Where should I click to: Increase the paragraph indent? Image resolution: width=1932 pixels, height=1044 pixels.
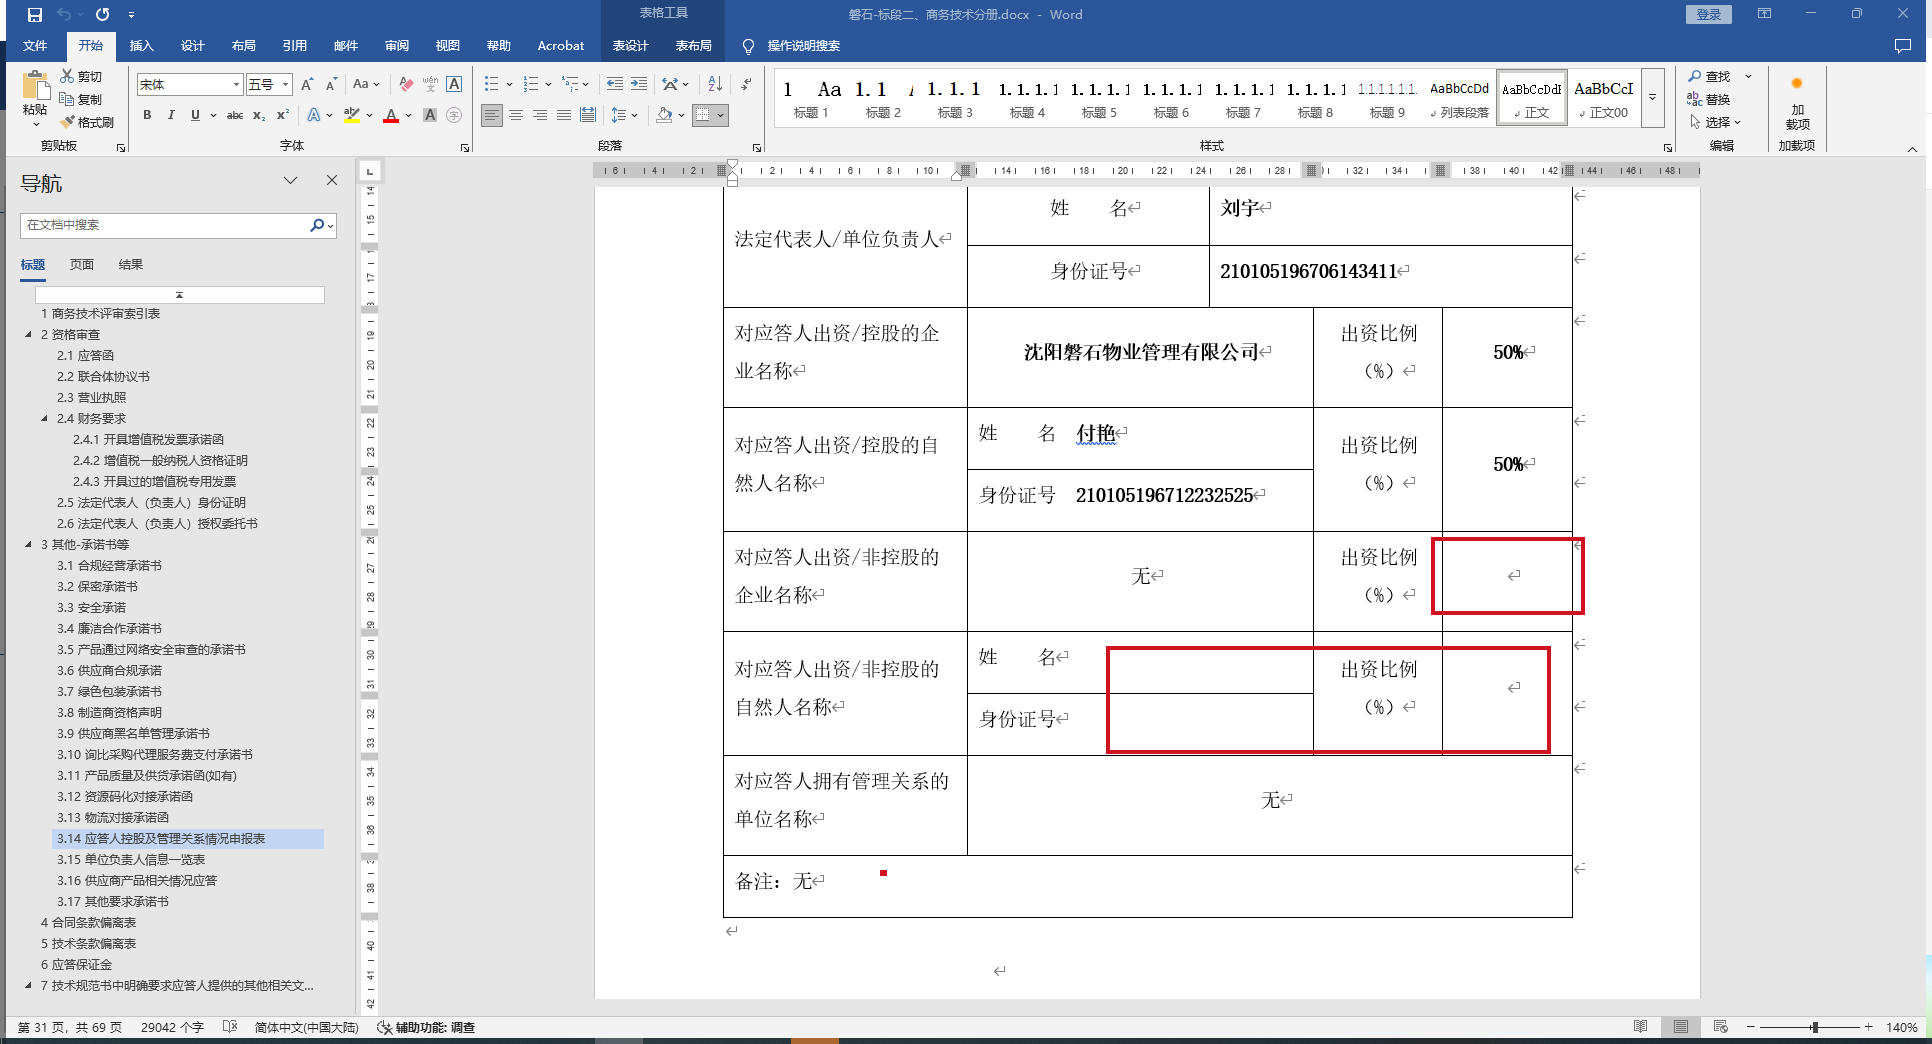pos(639,85)
